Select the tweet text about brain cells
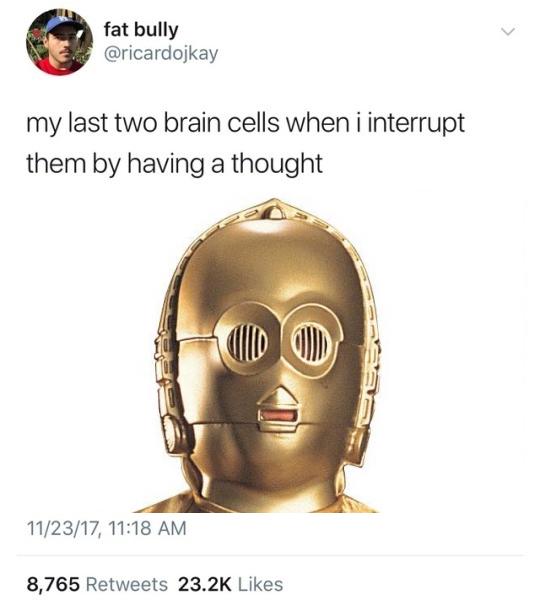Screen dimensions: 540x611 [245, 143]
